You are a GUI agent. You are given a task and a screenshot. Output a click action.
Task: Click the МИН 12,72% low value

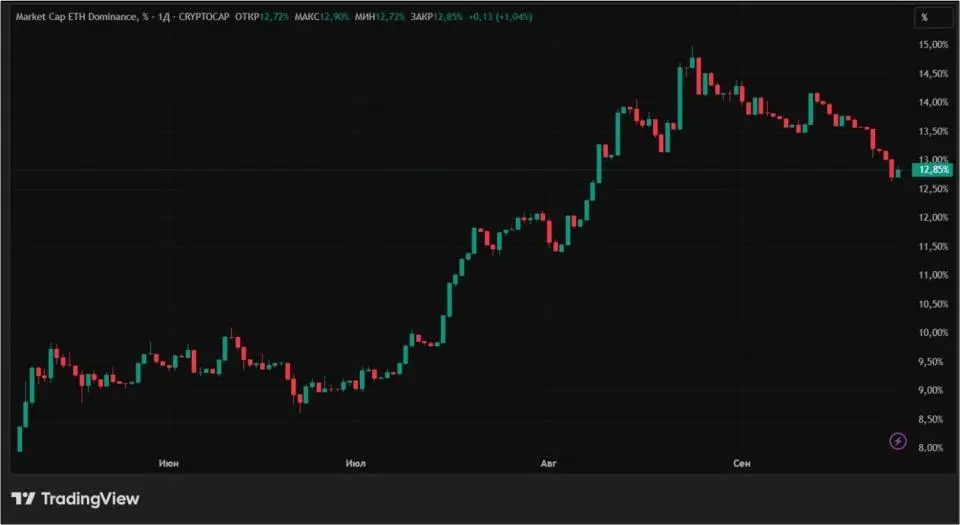click(380, 17)
